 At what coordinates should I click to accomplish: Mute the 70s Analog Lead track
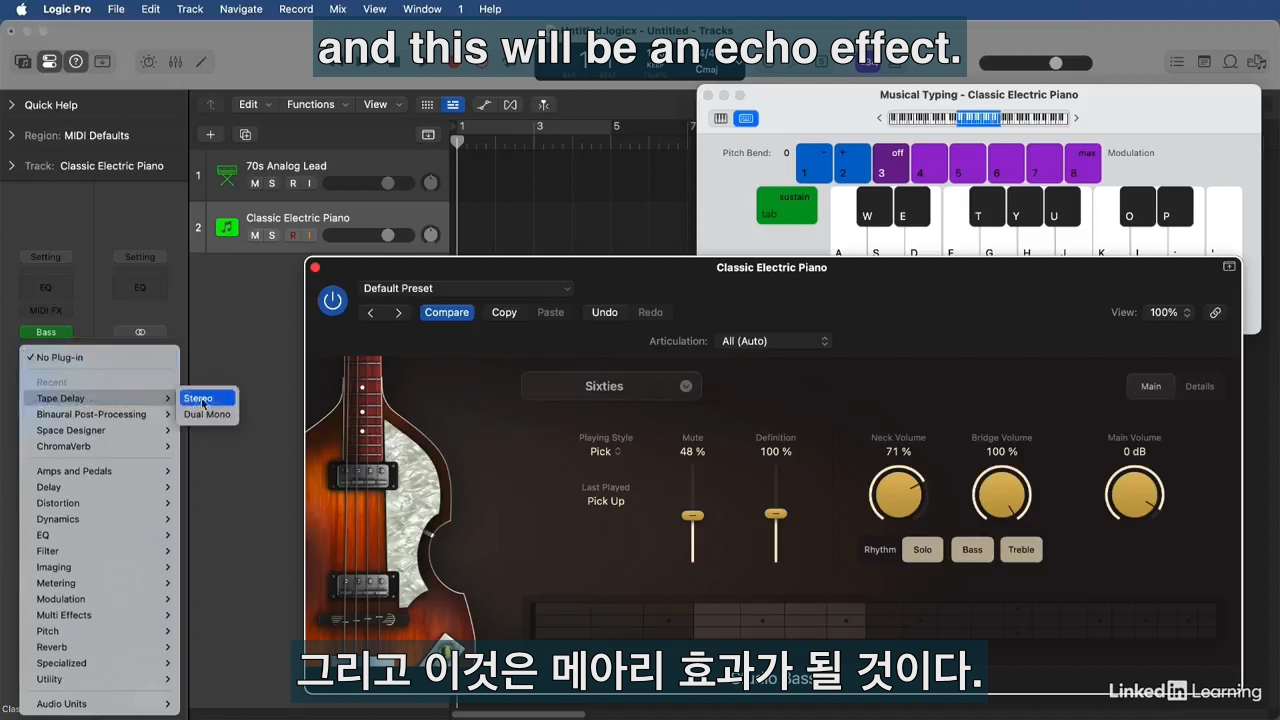coord(255,183)
